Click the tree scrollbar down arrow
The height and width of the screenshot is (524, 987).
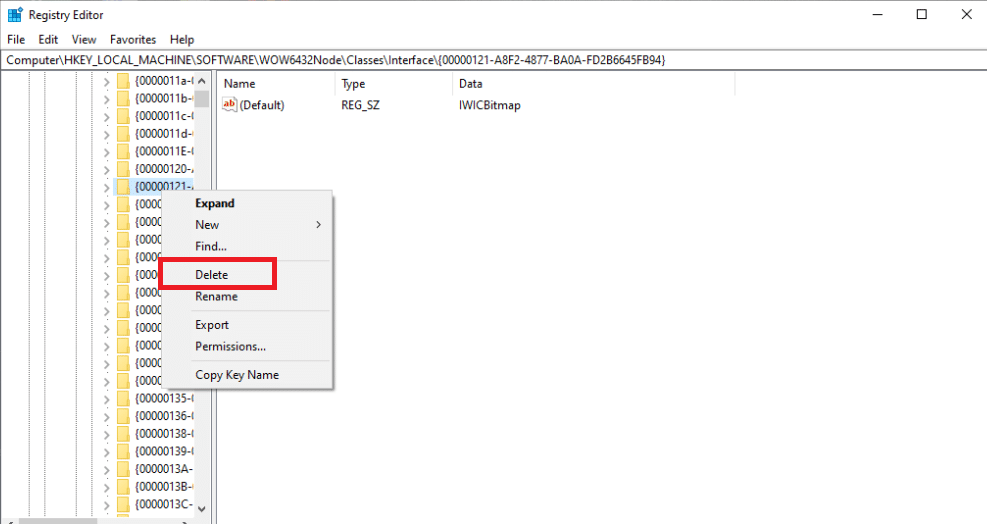point(201,509)
